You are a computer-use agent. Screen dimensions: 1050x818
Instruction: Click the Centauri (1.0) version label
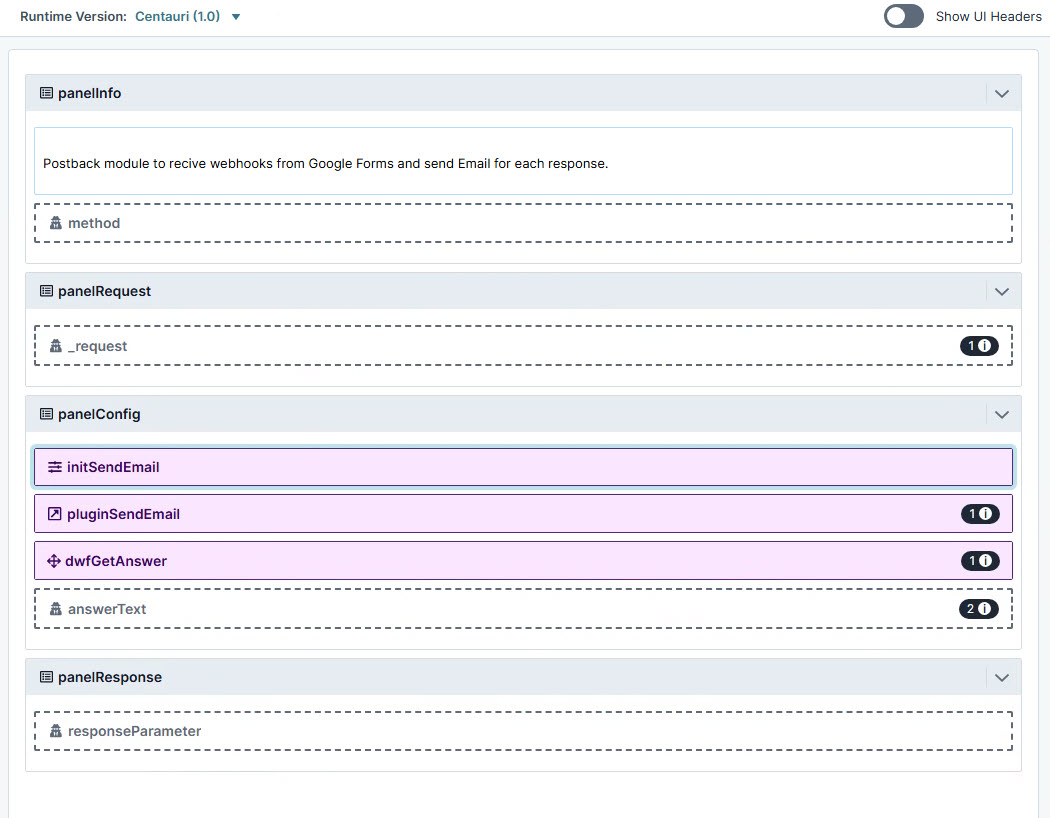180,16
